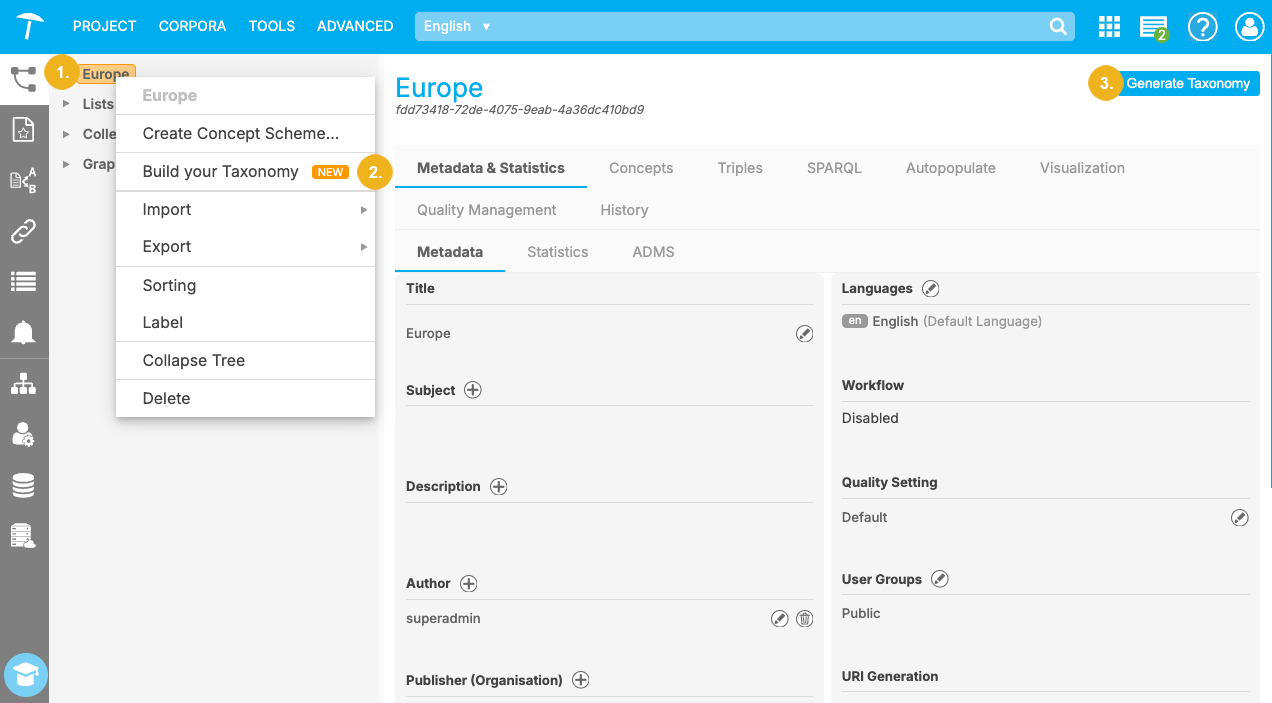Click the search magnifier icon
Image resolution: width=1272 pixels, height=703 pixels.
click(1057, 27)
